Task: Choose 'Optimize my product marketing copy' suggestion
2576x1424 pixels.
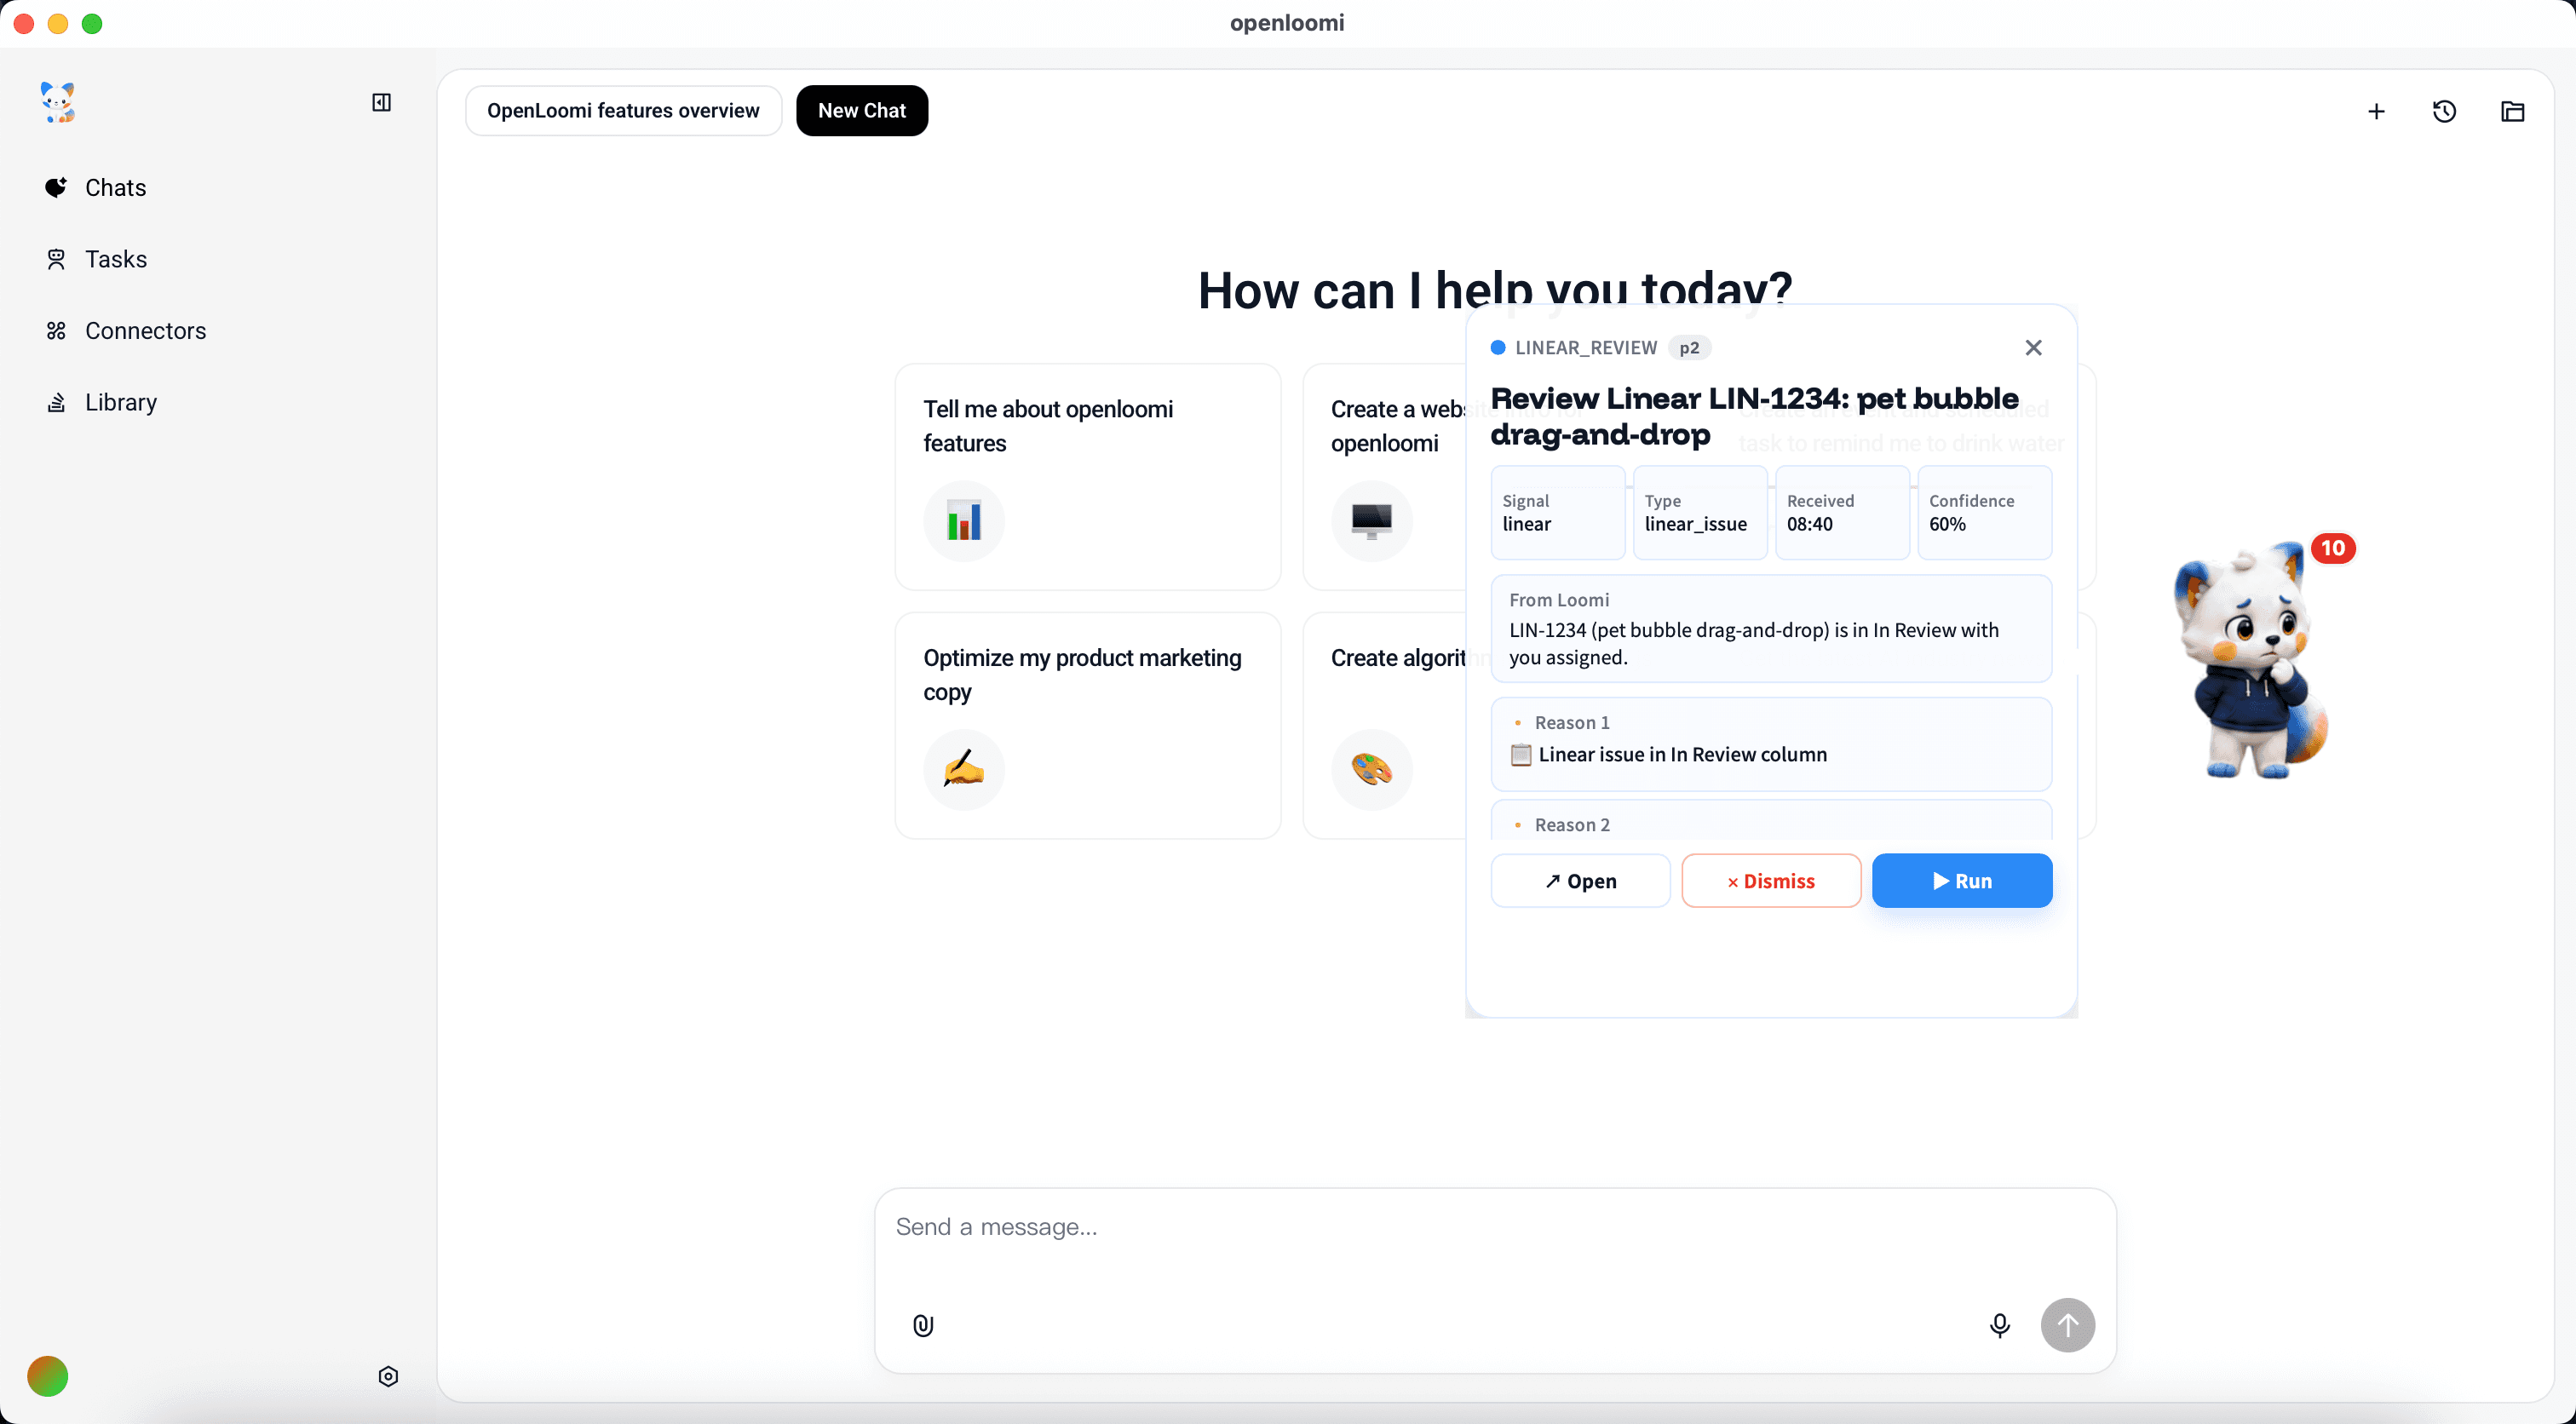Action: (x=1087, y=725)
